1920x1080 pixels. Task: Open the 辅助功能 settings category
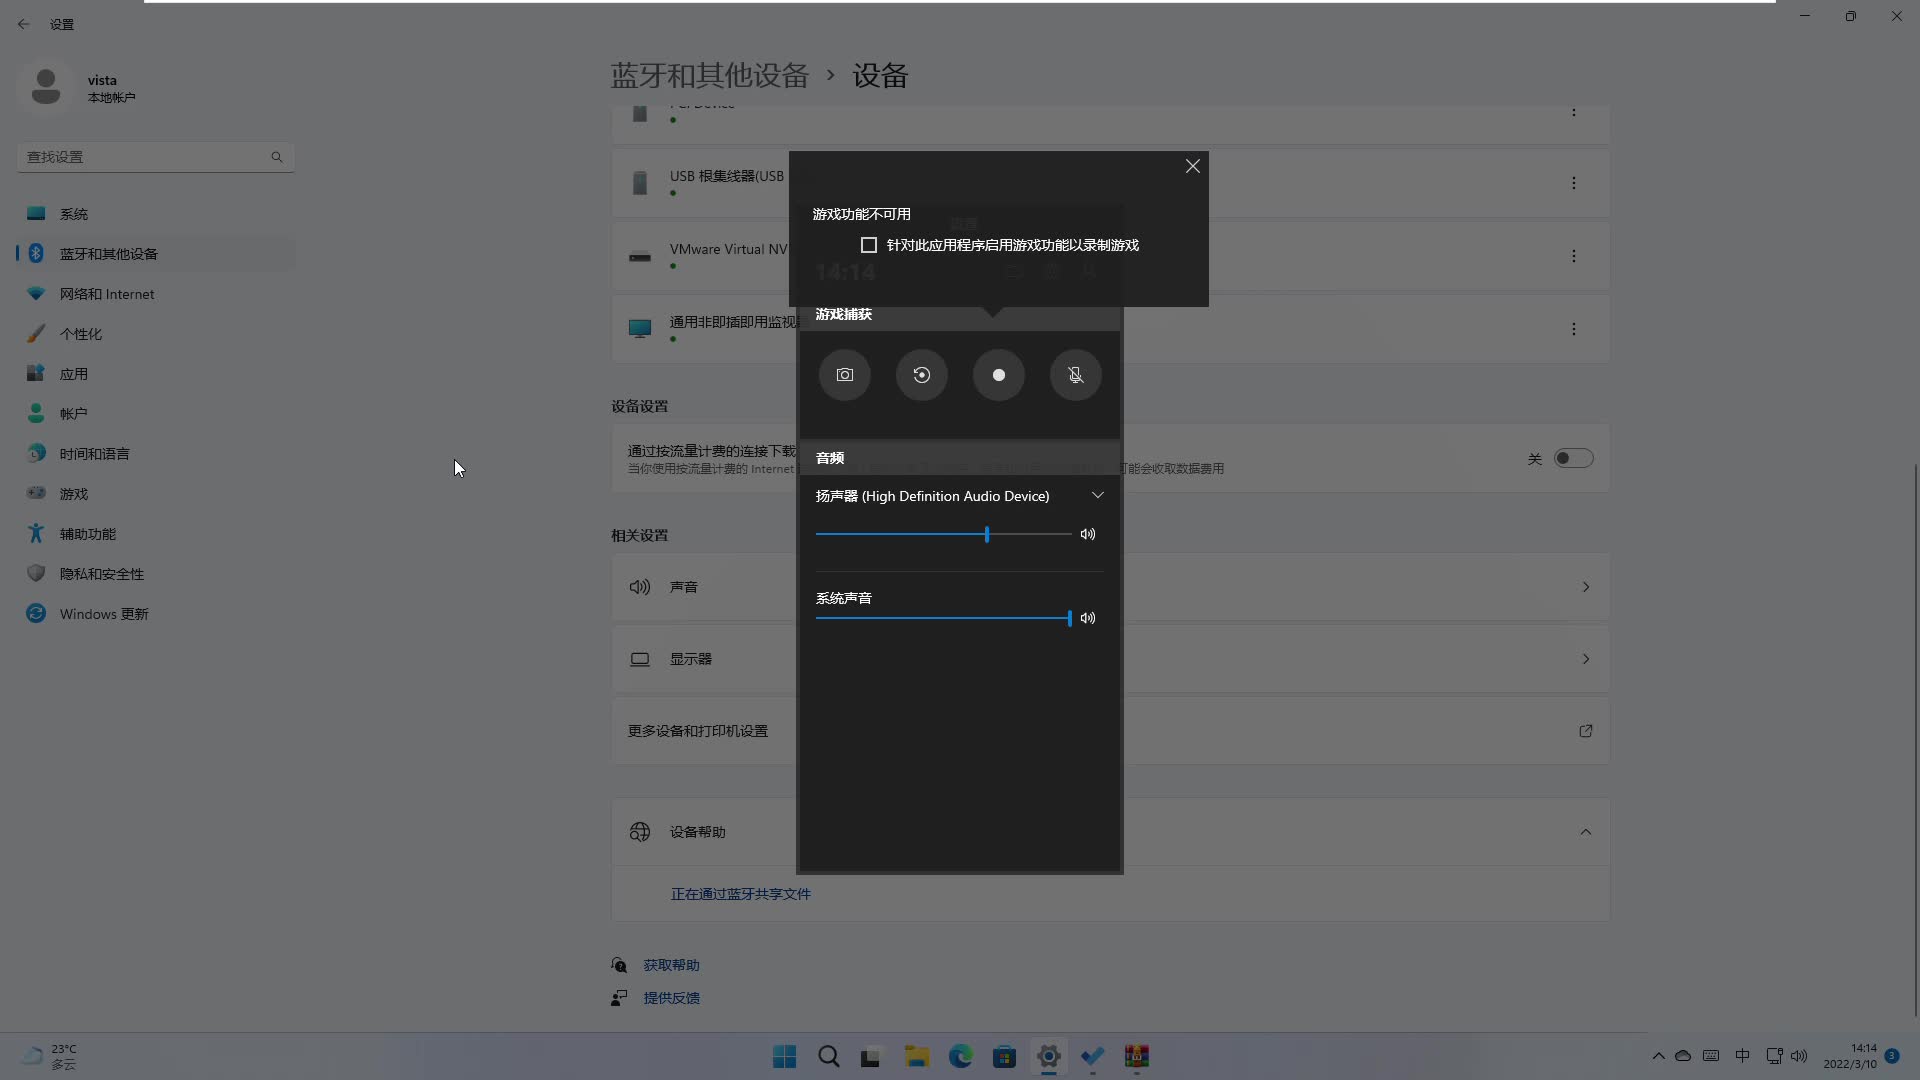tap(86, 533)
